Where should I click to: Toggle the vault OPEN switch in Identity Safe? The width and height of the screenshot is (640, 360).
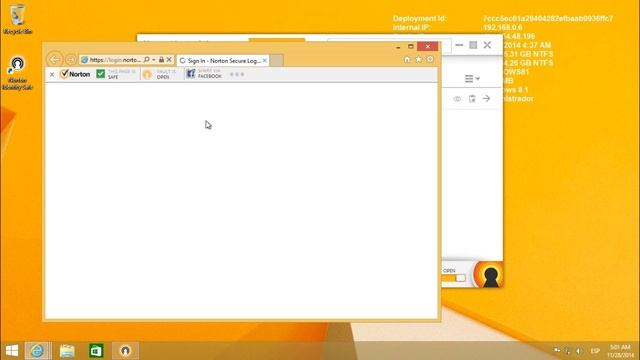coord(454,278)
